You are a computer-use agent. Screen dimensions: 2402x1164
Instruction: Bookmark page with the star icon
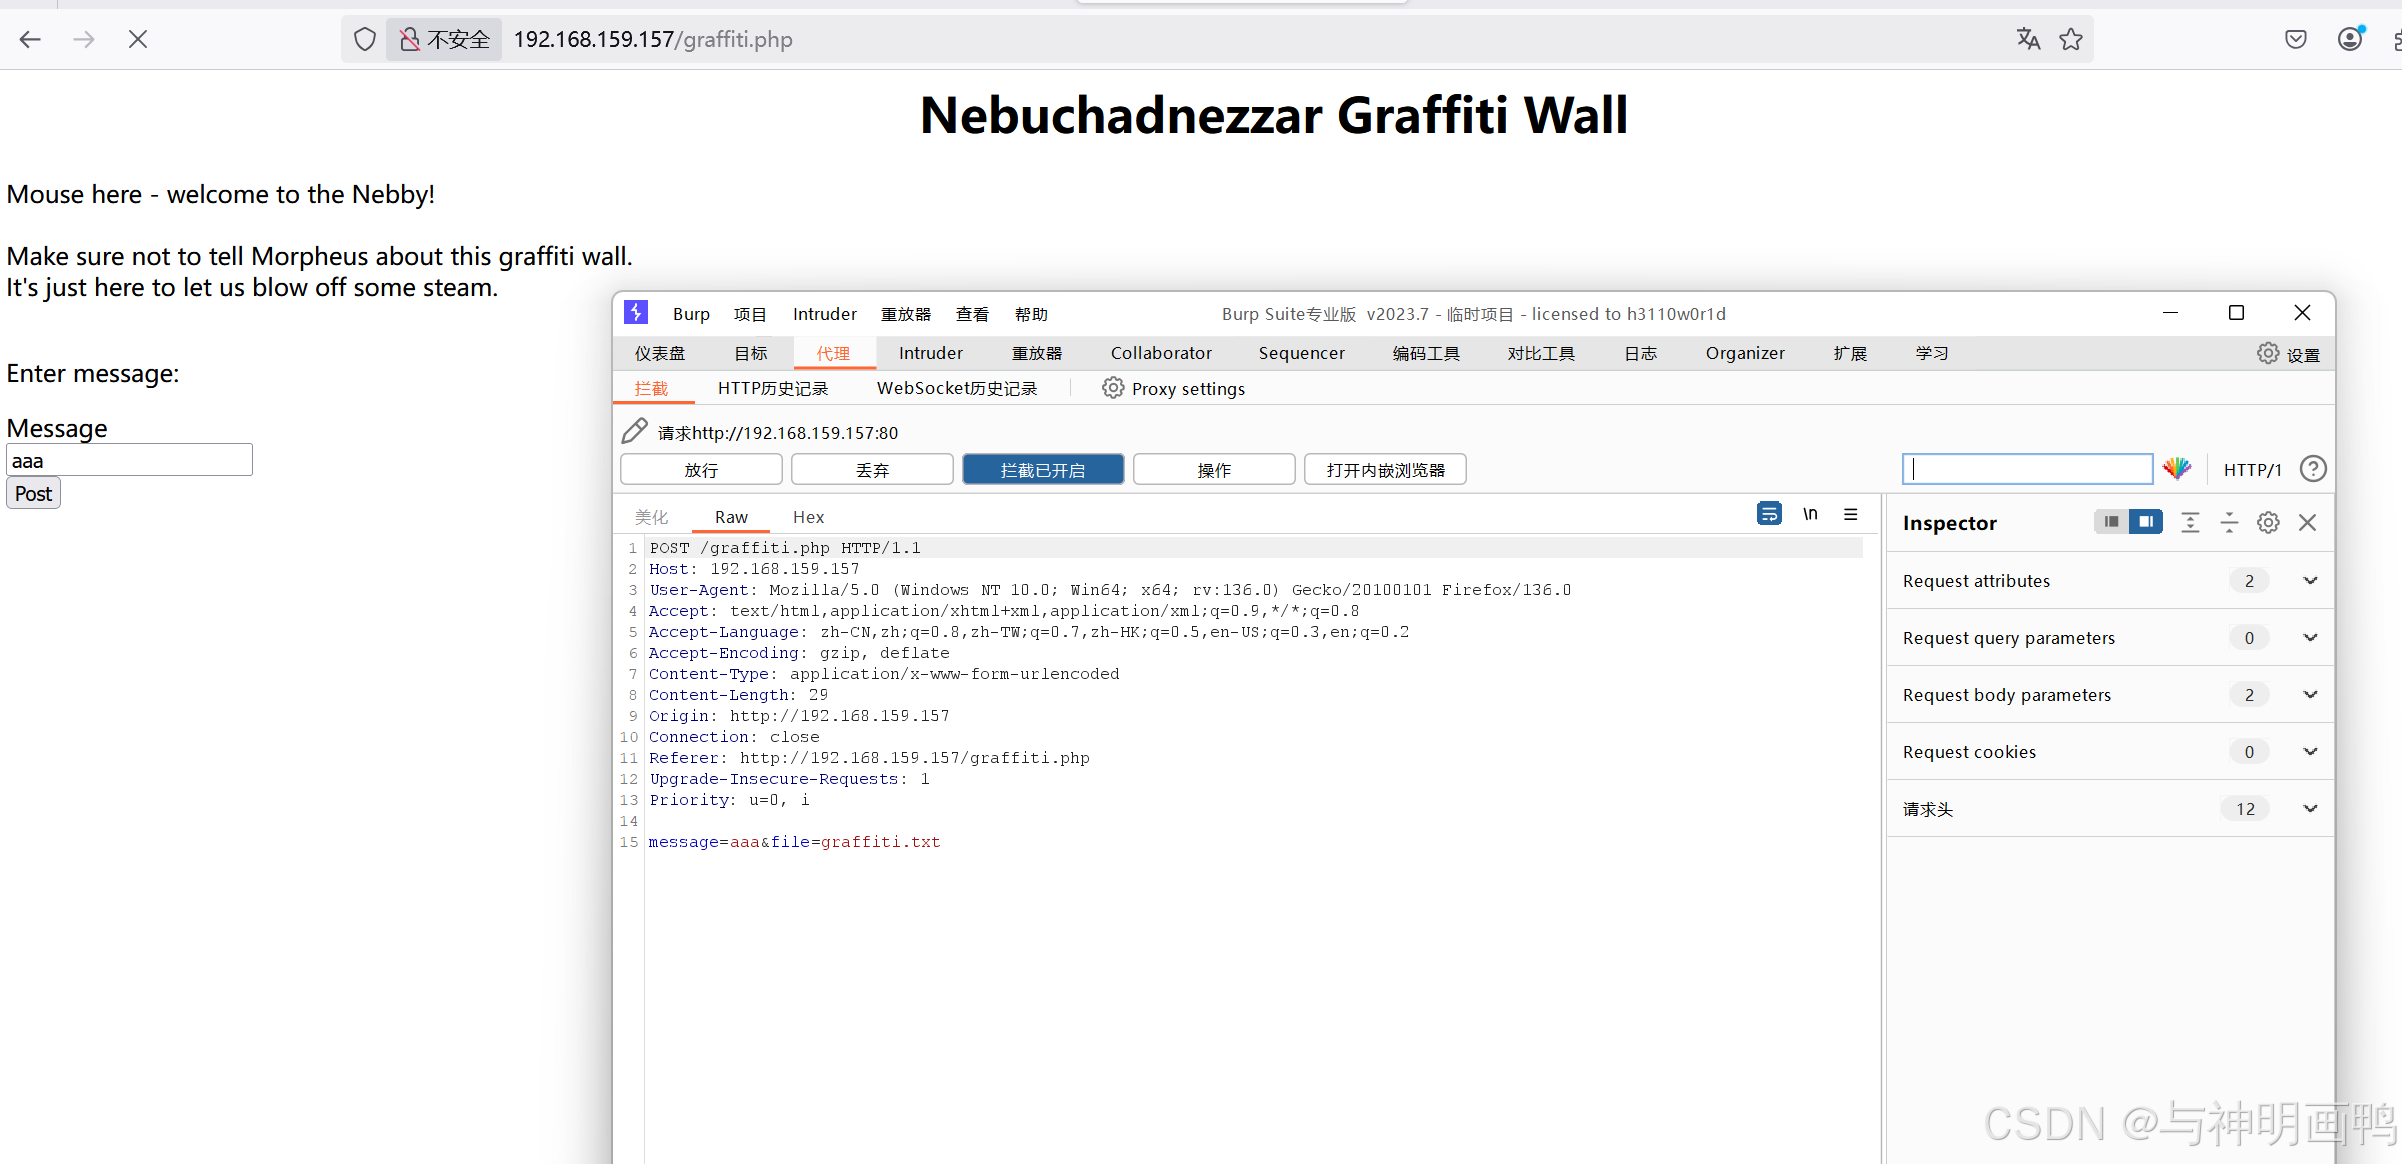(x=2071, y=39)
